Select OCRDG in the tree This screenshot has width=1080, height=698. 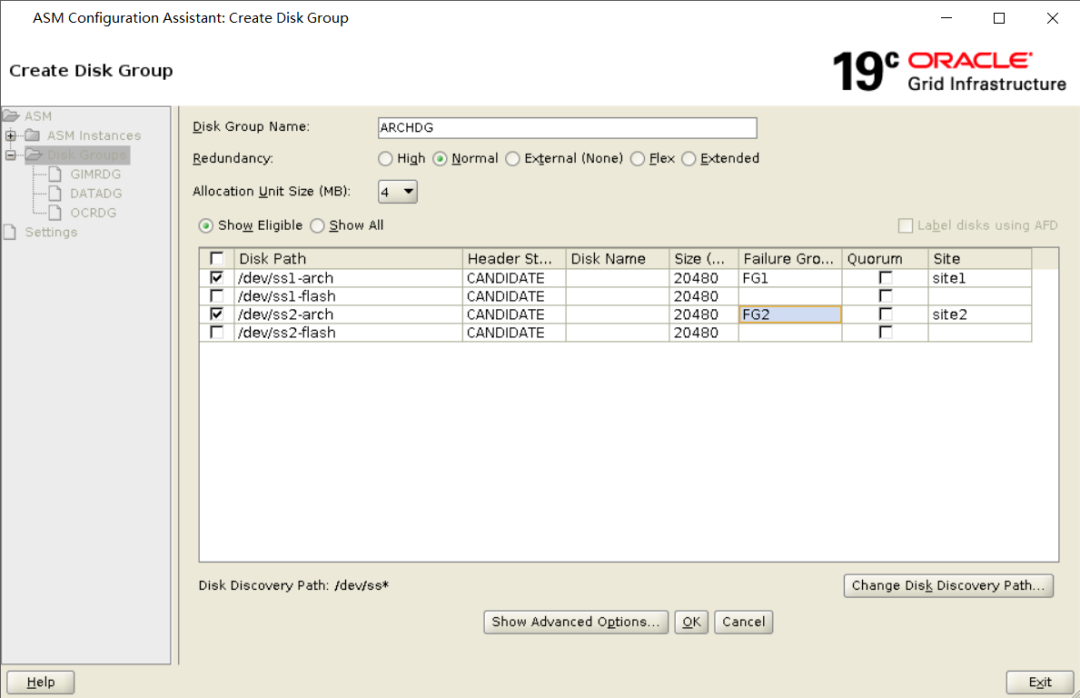[93, 212]
